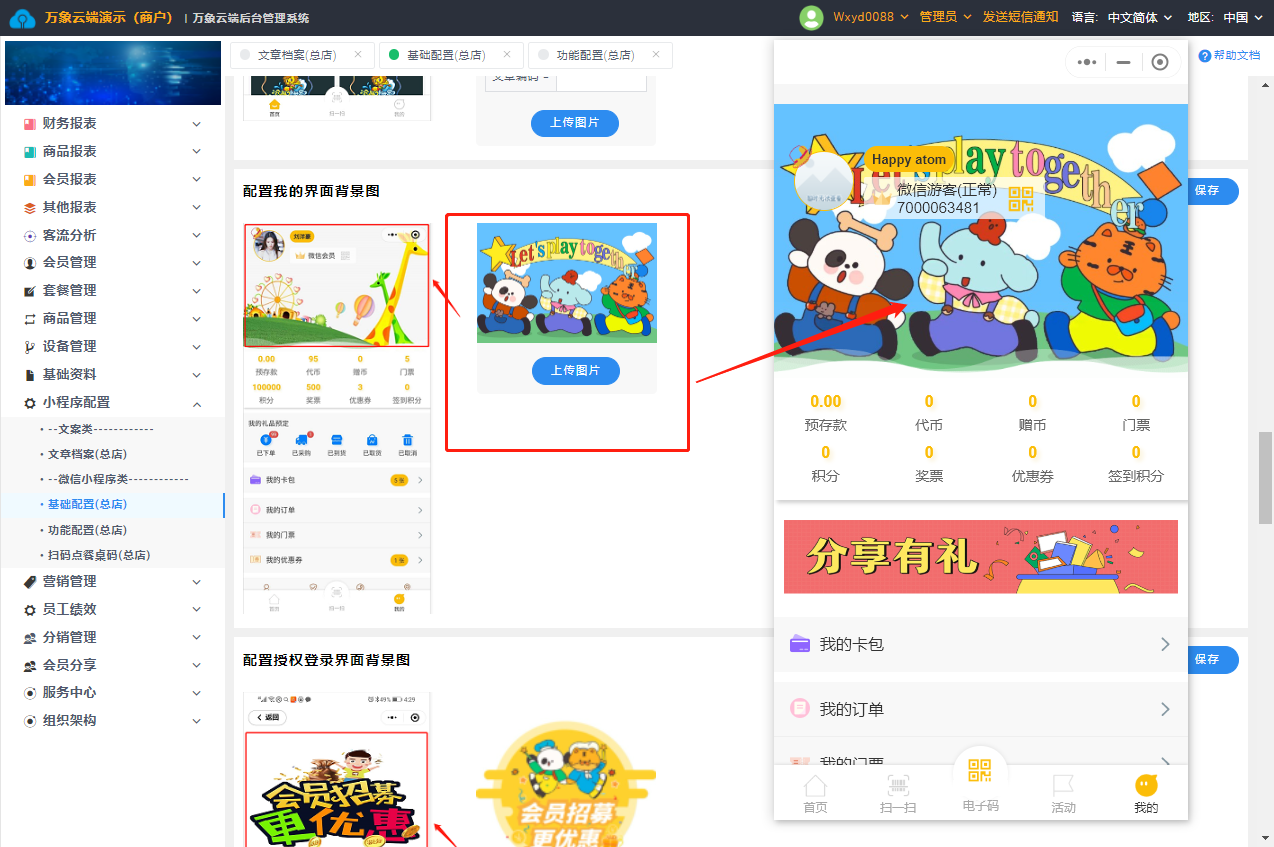
Task: Expand 会员分享 using its chevron
Action: (x=197, y=665)
